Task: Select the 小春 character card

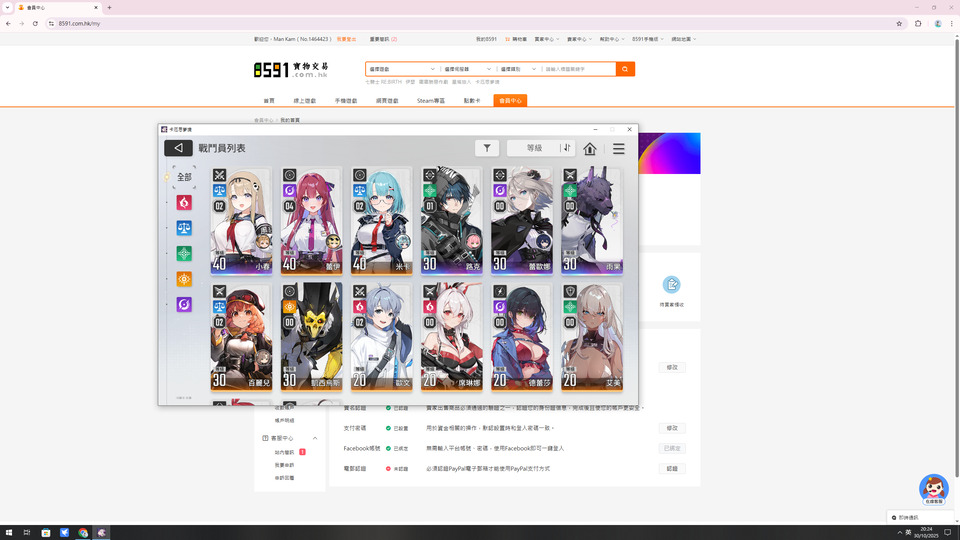Action: [x=241, y=220]
